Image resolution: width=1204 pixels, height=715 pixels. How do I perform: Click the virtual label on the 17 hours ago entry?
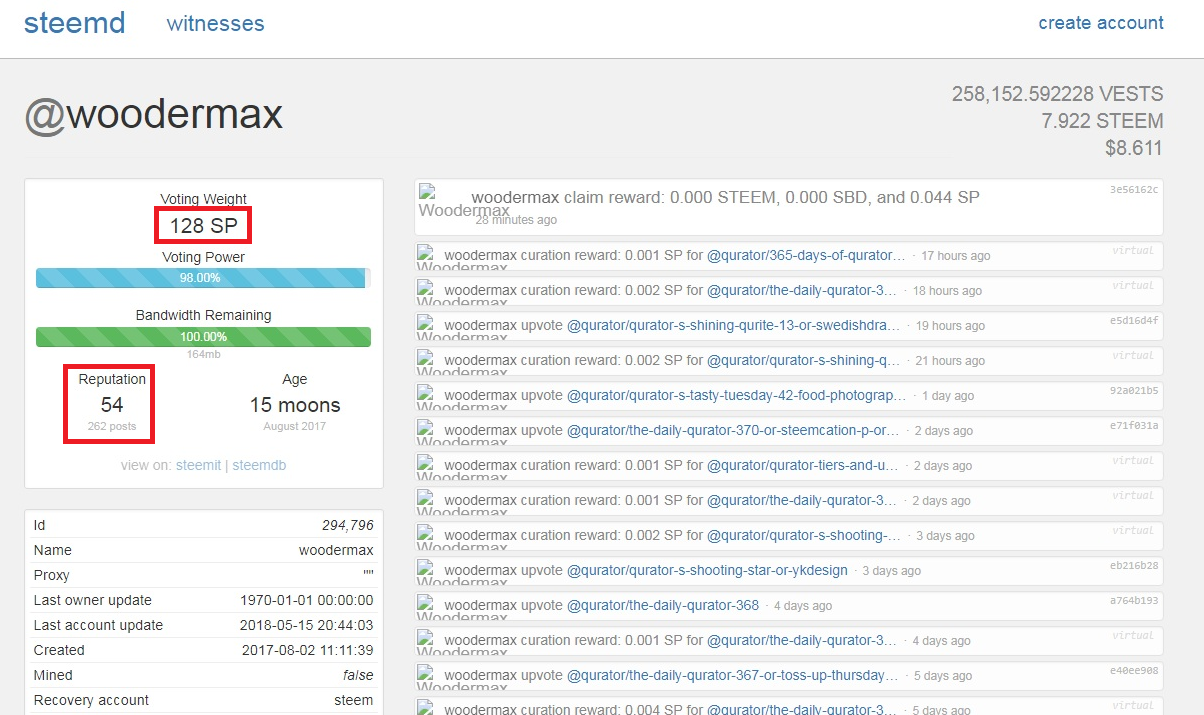click(1135, 250)
